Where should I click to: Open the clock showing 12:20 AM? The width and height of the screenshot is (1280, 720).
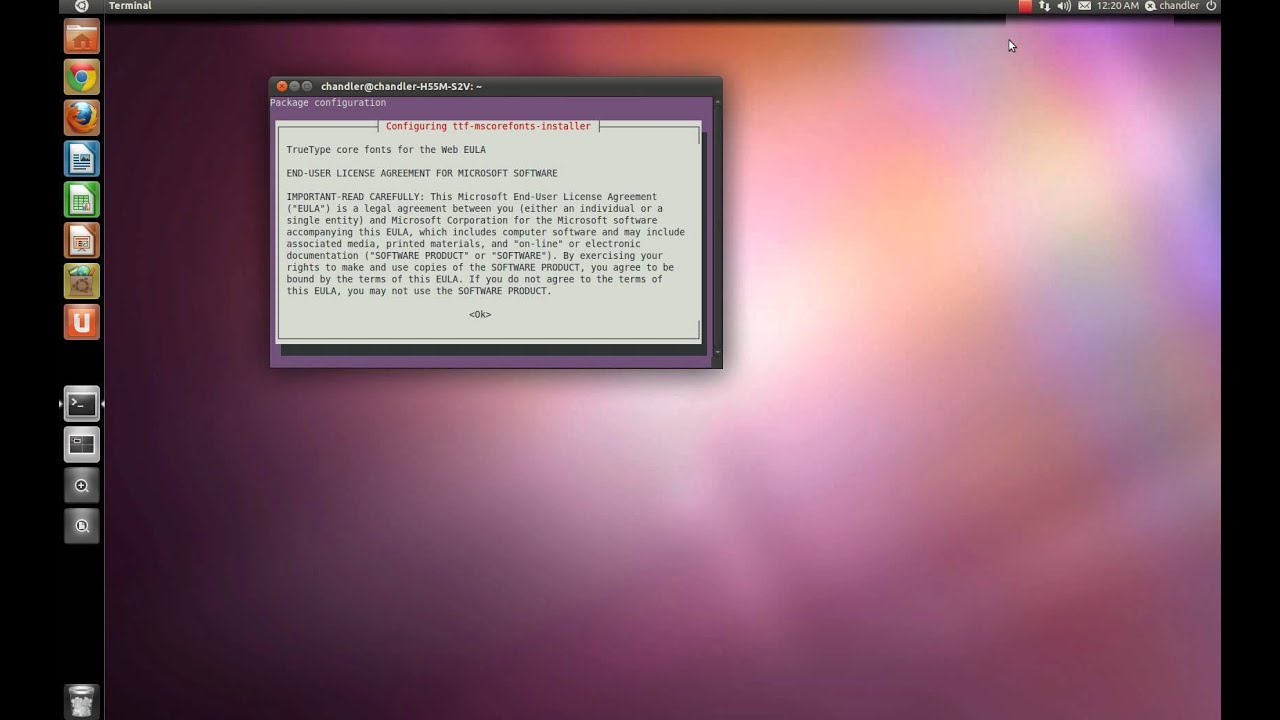(1117, 6)
